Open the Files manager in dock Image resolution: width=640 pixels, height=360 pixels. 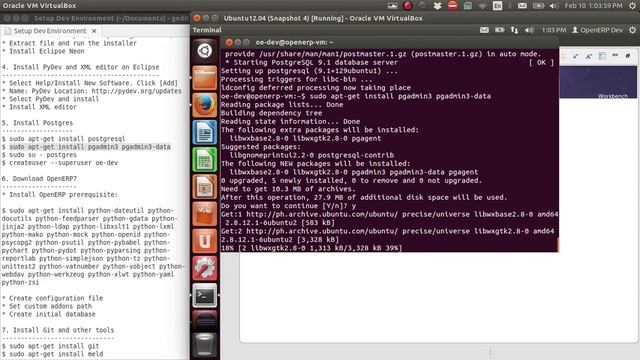[x=204, y=78]
